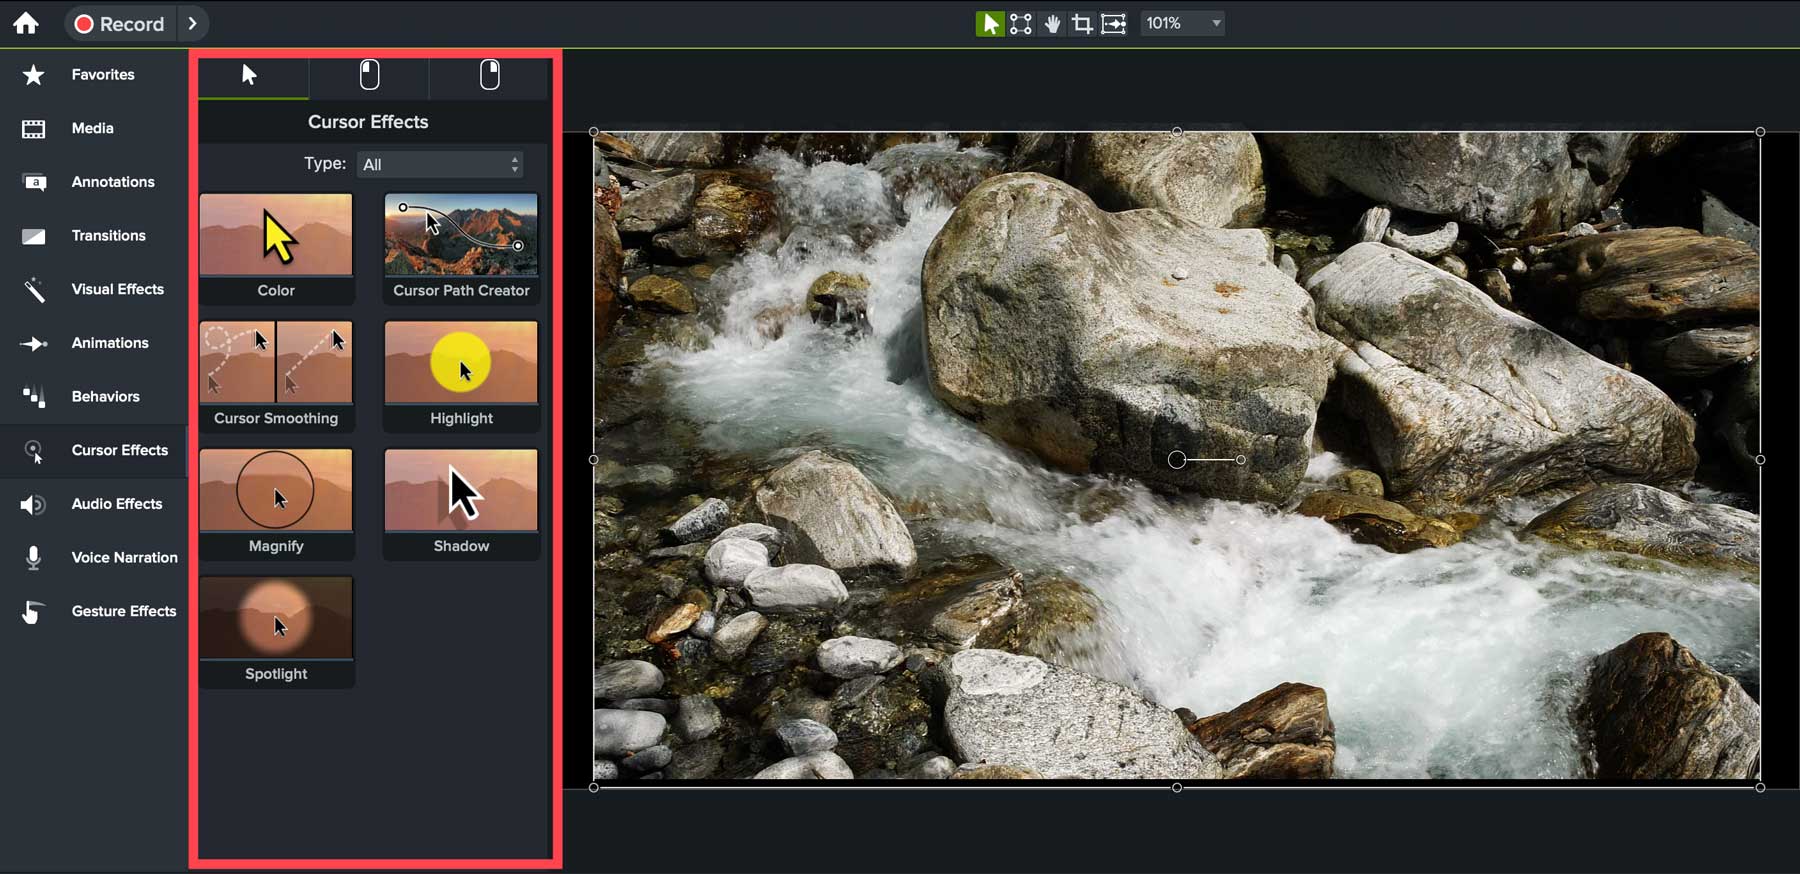Image resolution: width=1800 pixels, height=874 pixels.
Task: Select the Highlight cursor effect
Action: [x=461, y=376]
